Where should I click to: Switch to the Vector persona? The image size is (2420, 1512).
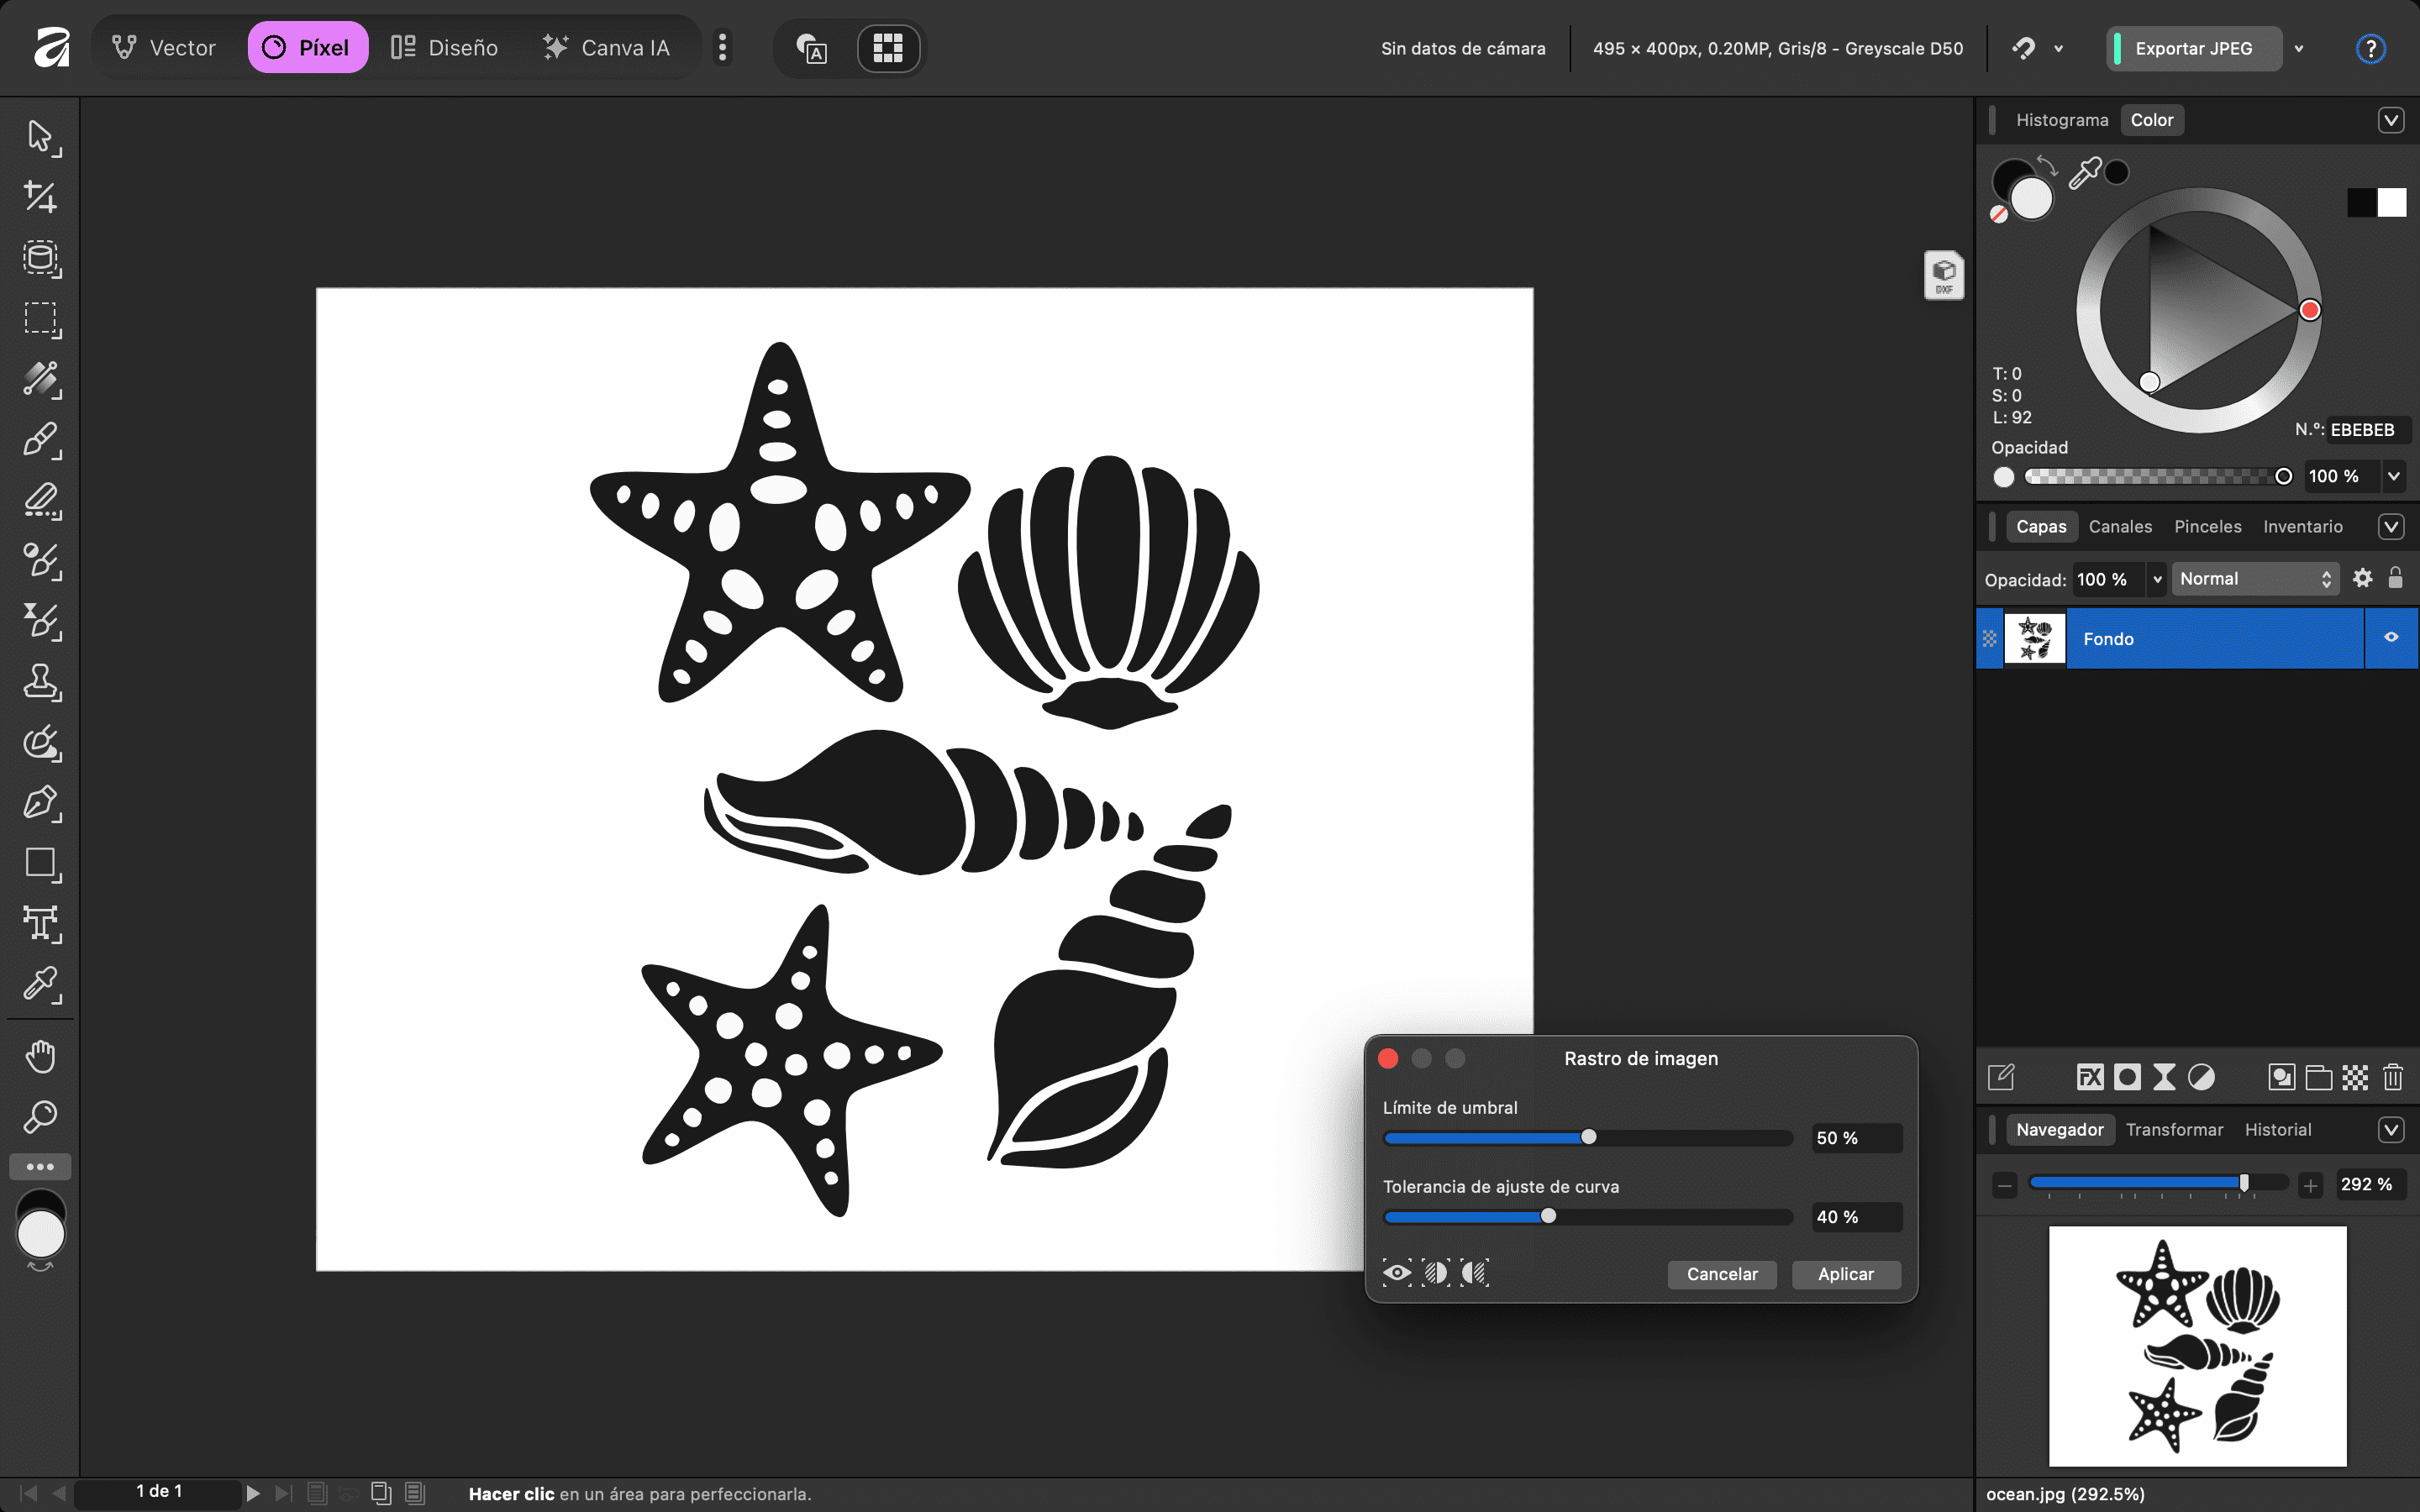click(164, 48)
